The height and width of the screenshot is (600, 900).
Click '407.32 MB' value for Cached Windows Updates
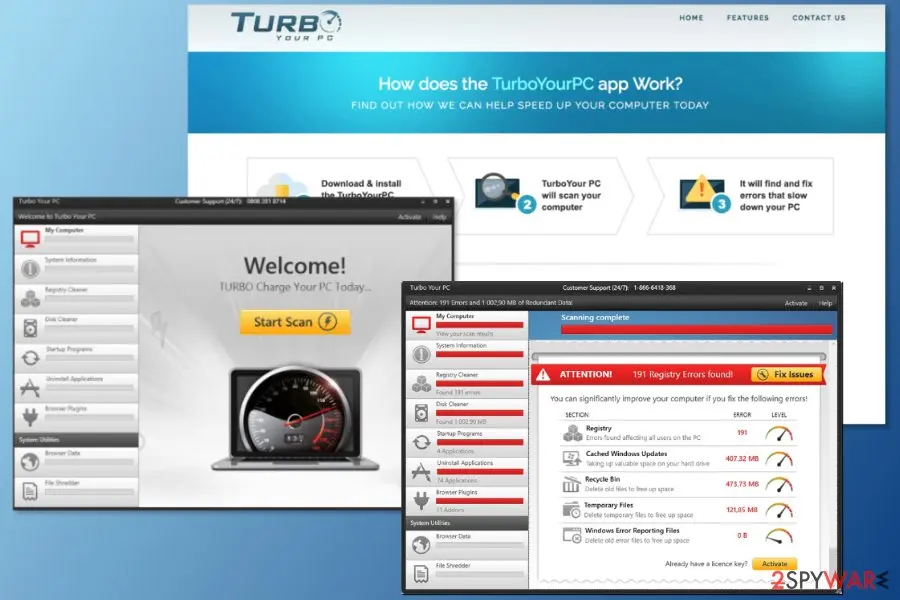(742, 459)
